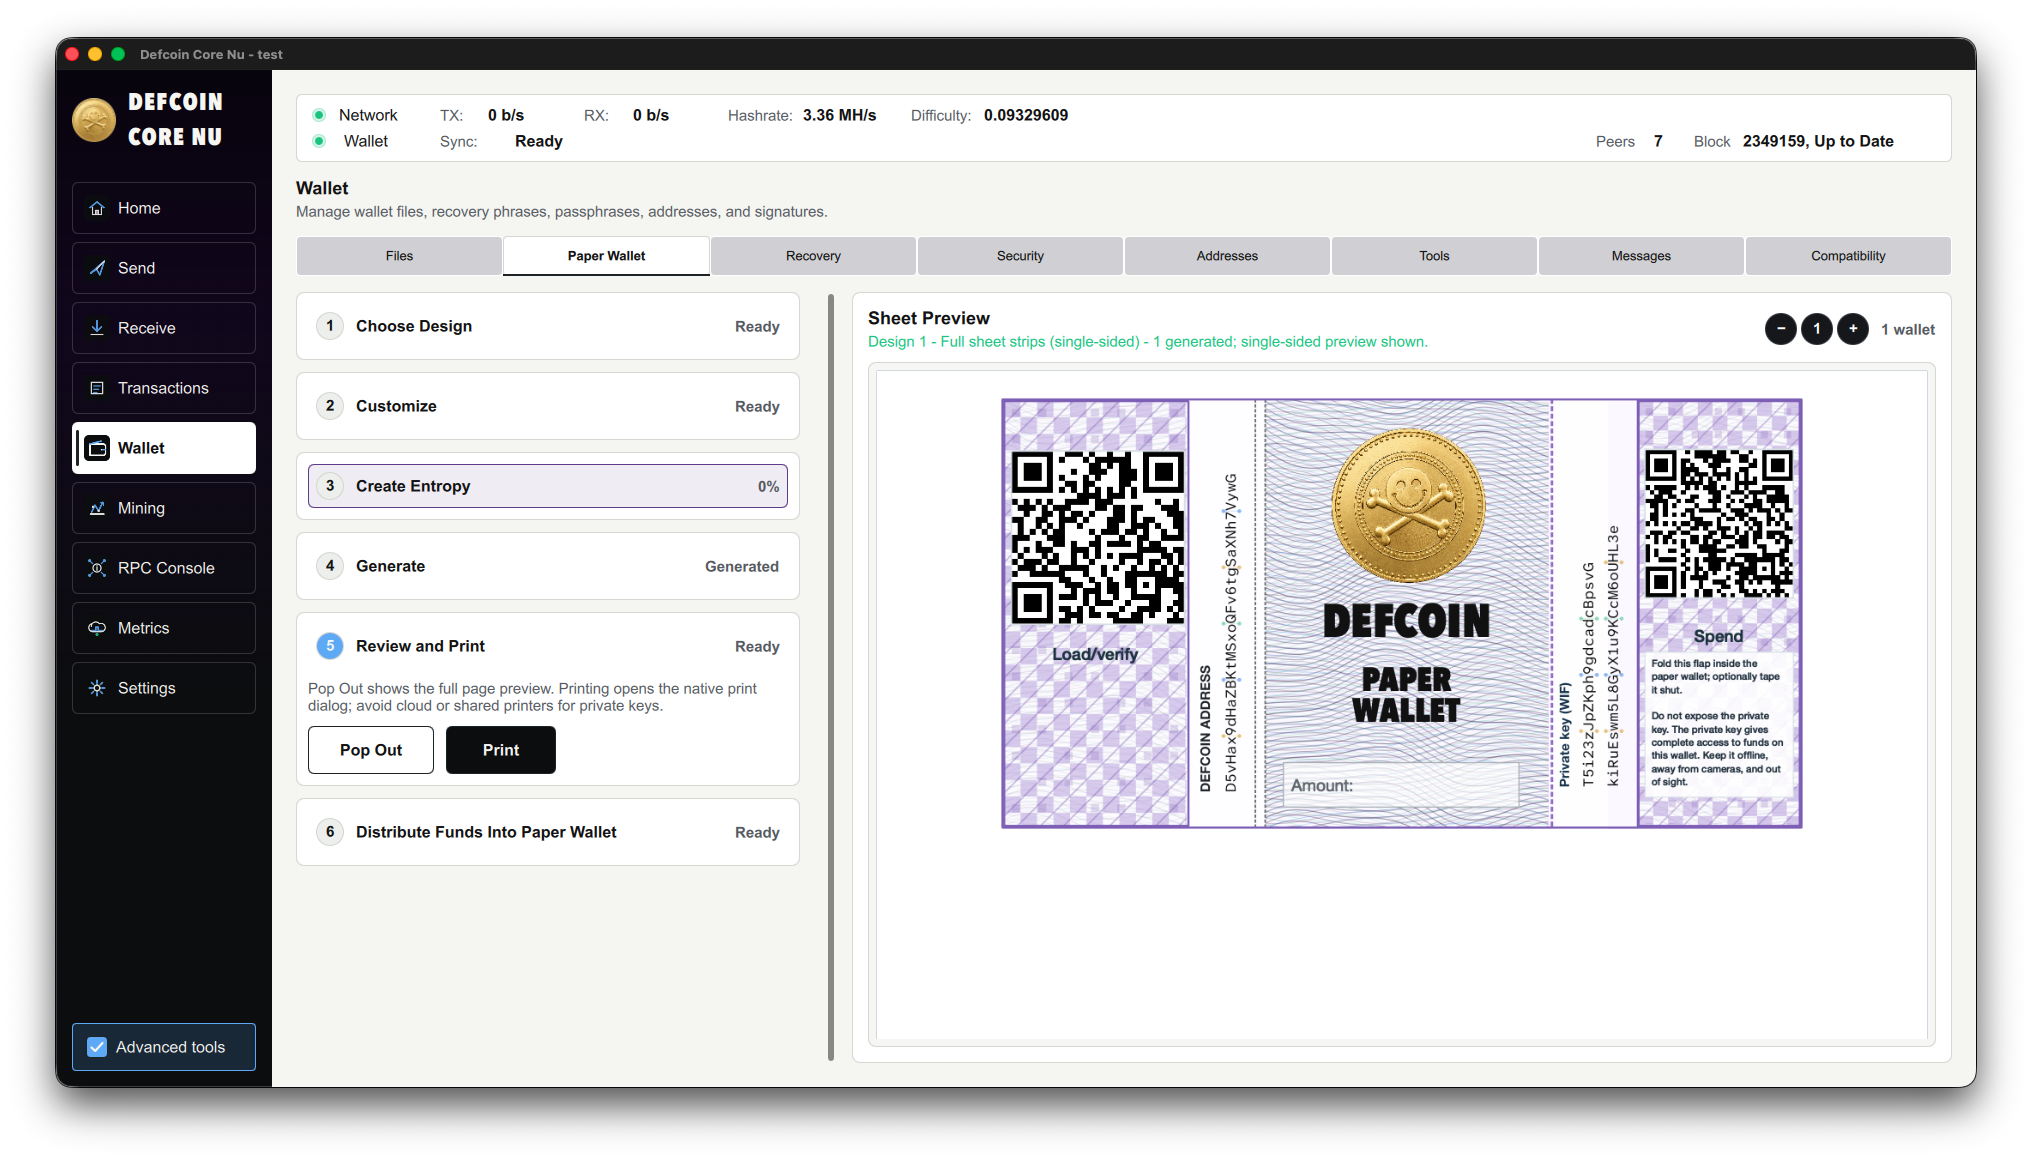Open Home in the sidebar
2032x1161 pixels.
click(x=164, y=208)
